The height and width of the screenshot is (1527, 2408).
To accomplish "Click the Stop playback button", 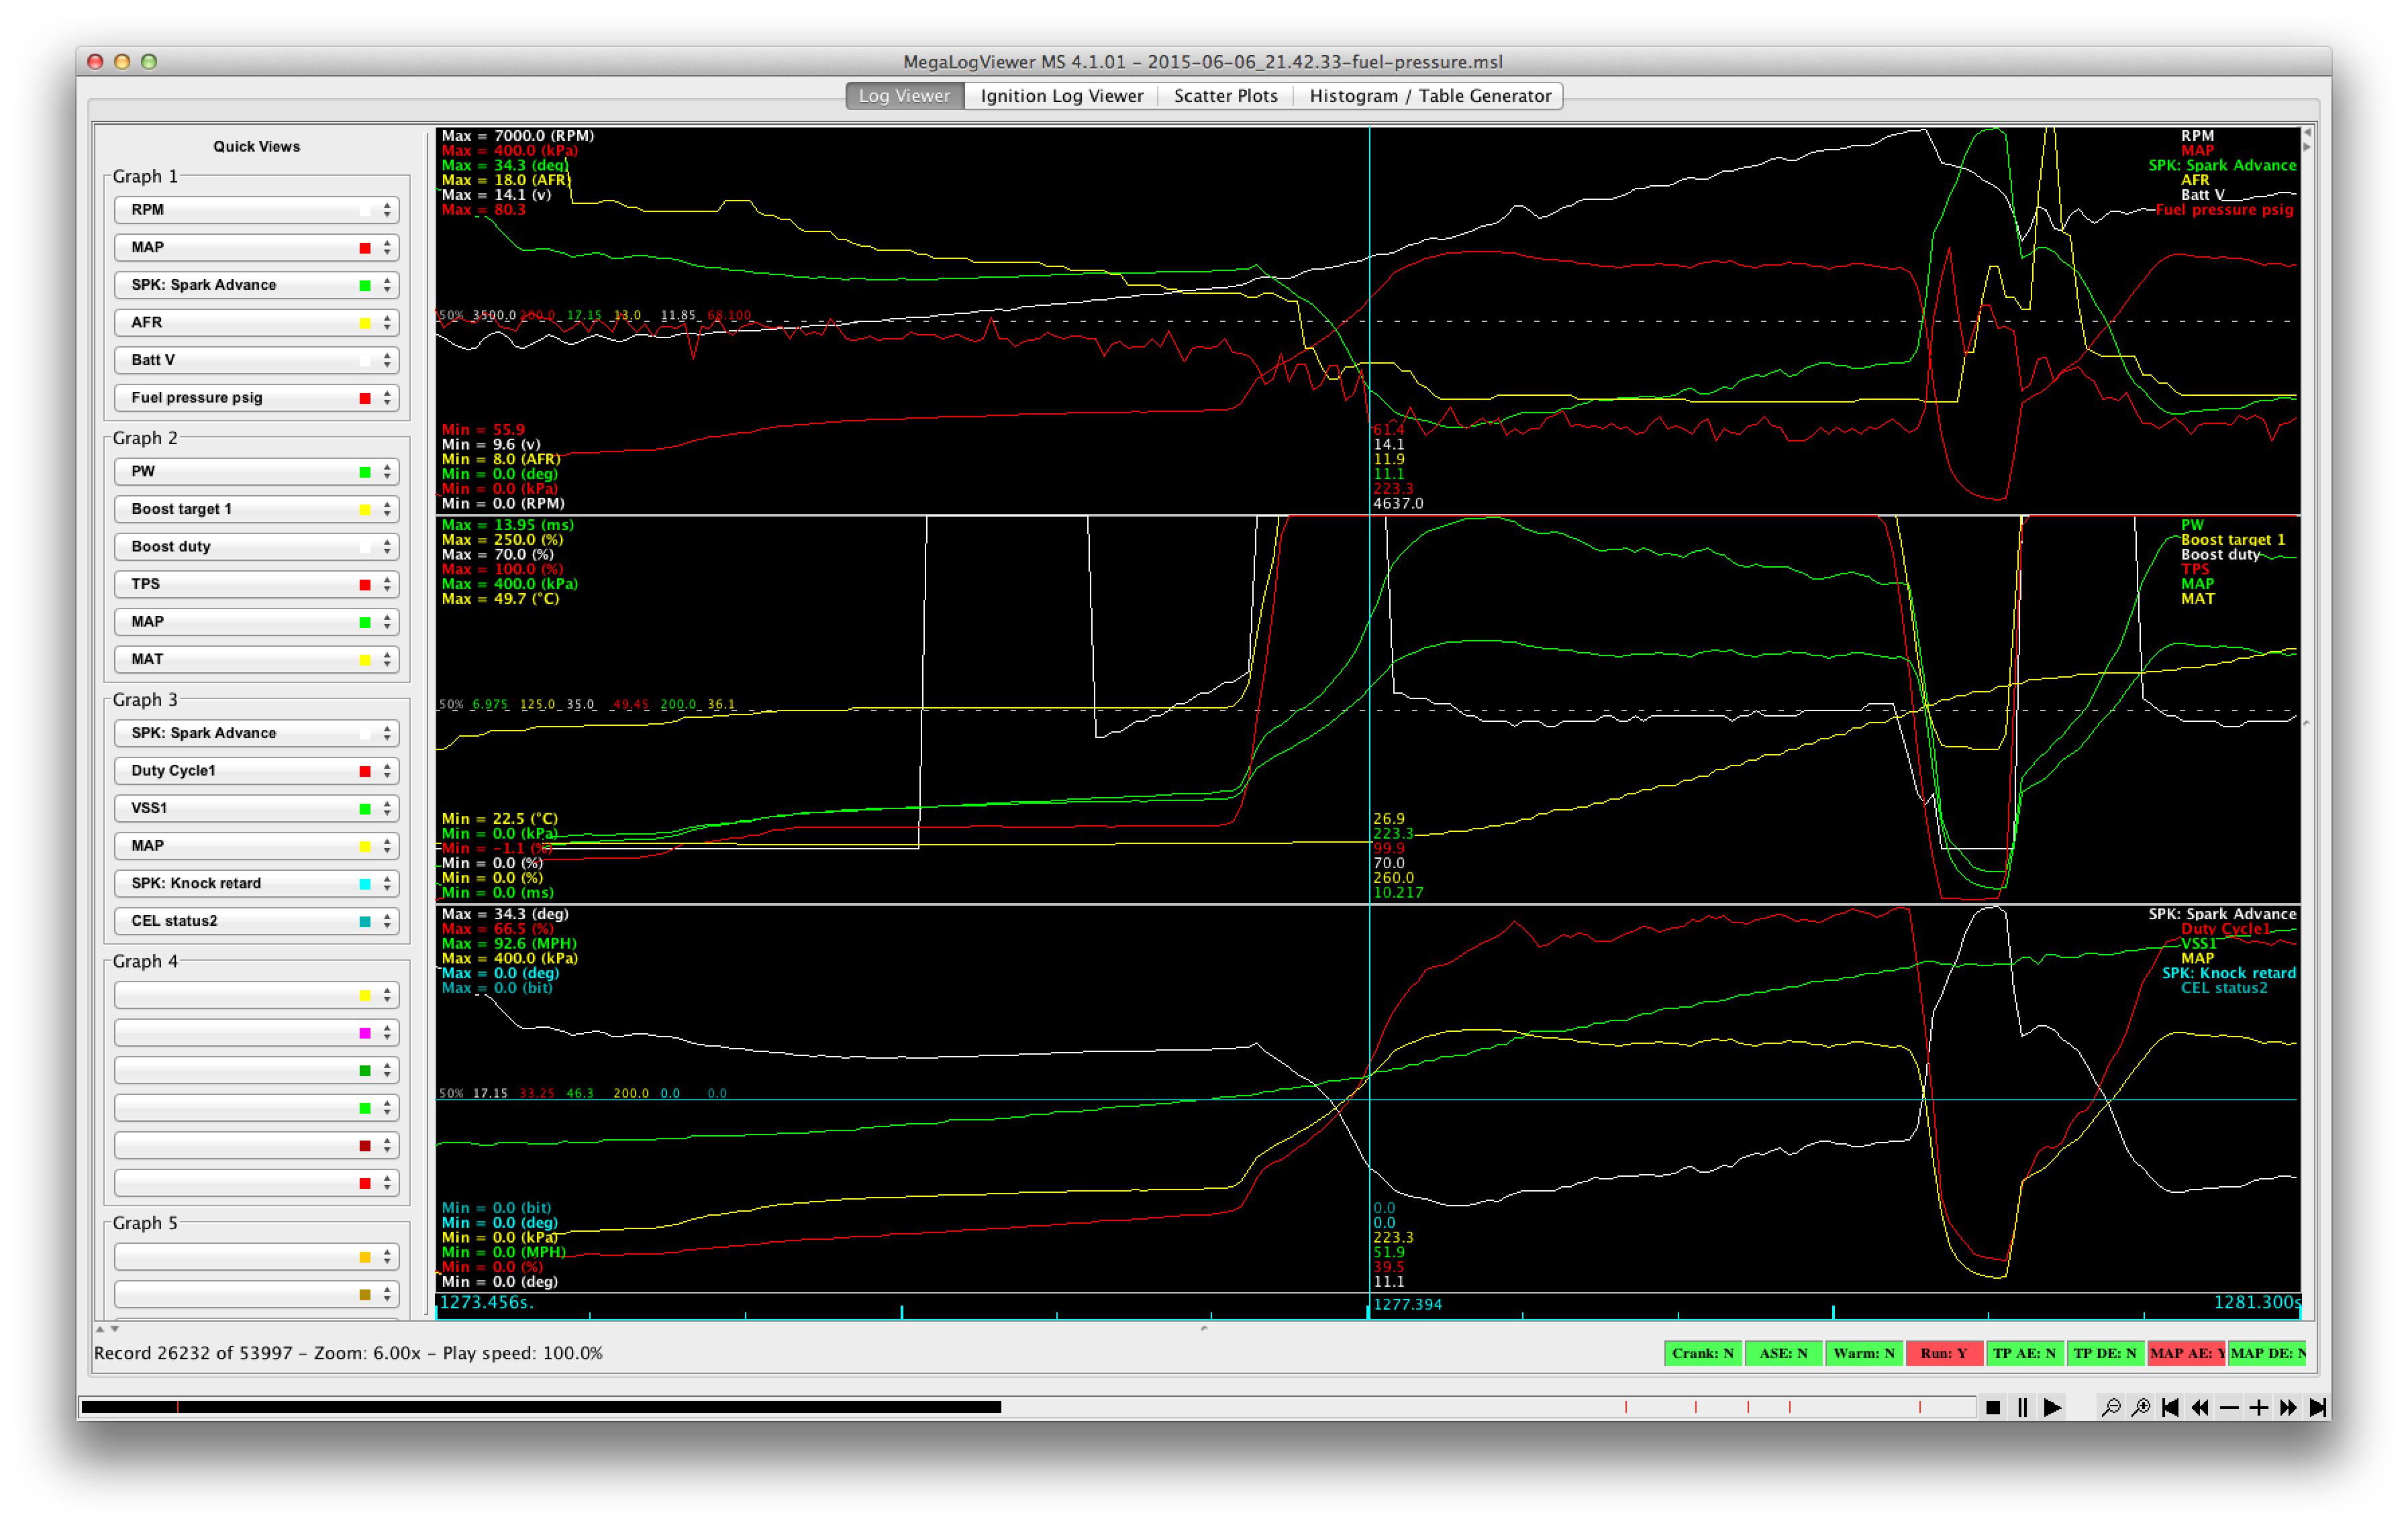I will coord(1993,1407).
